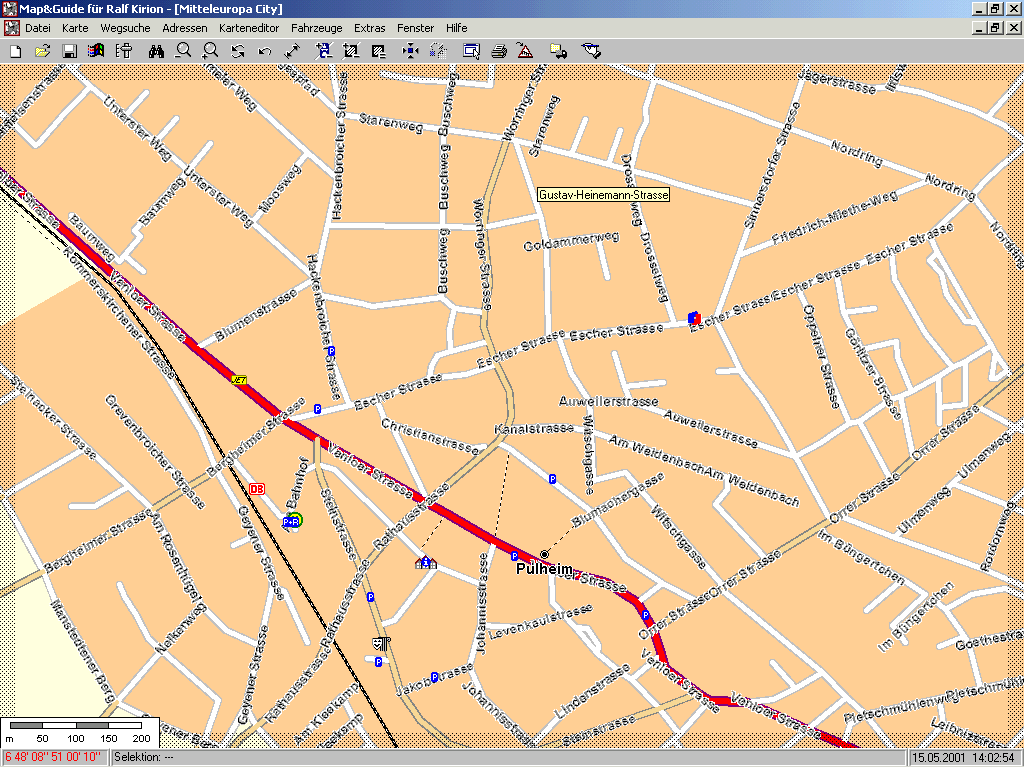Restore the inner Mitteleuropa City document window
Image resolution: width=1024 pixels, height=768 pixels.
[x=995, y=28]
